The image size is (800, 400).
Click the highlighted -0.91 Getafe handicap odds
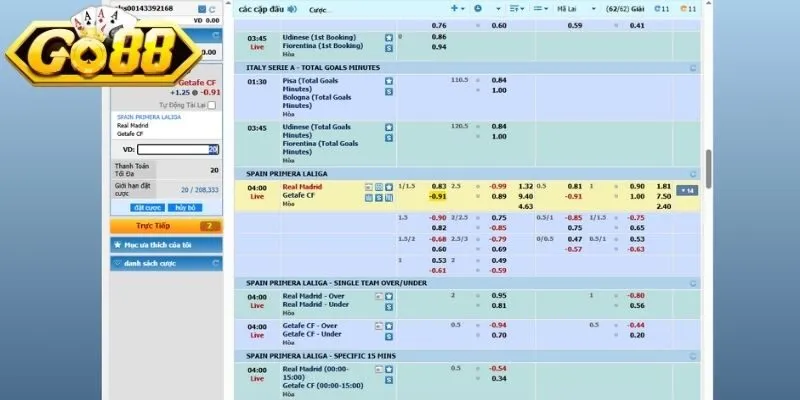(438, 196)
